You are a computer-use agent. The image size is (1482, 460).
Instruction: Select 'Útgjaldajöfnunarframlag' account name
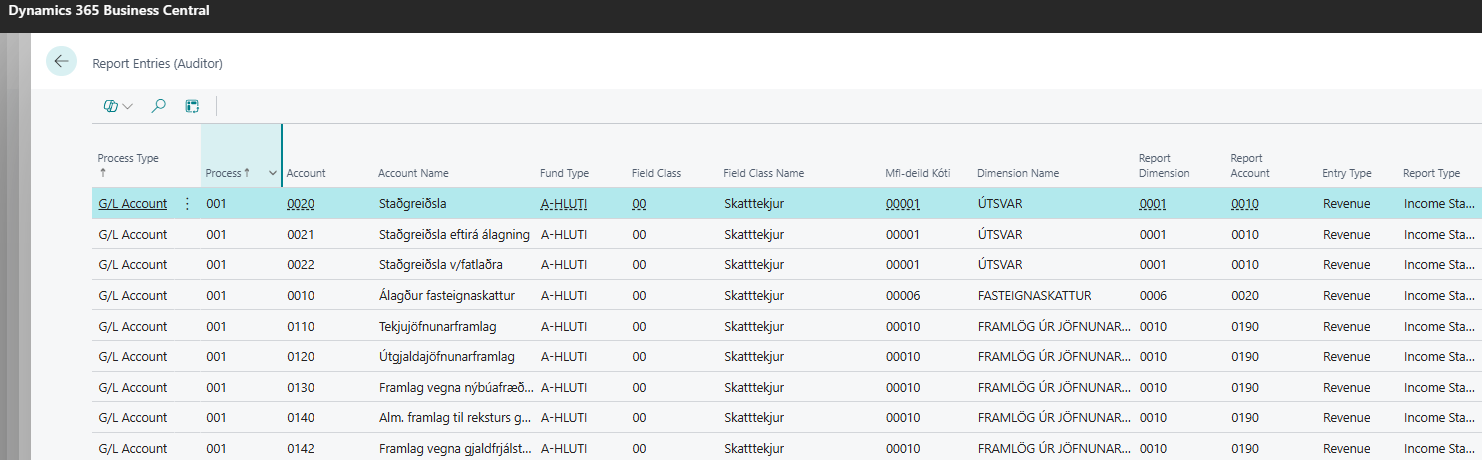(447, 357)
